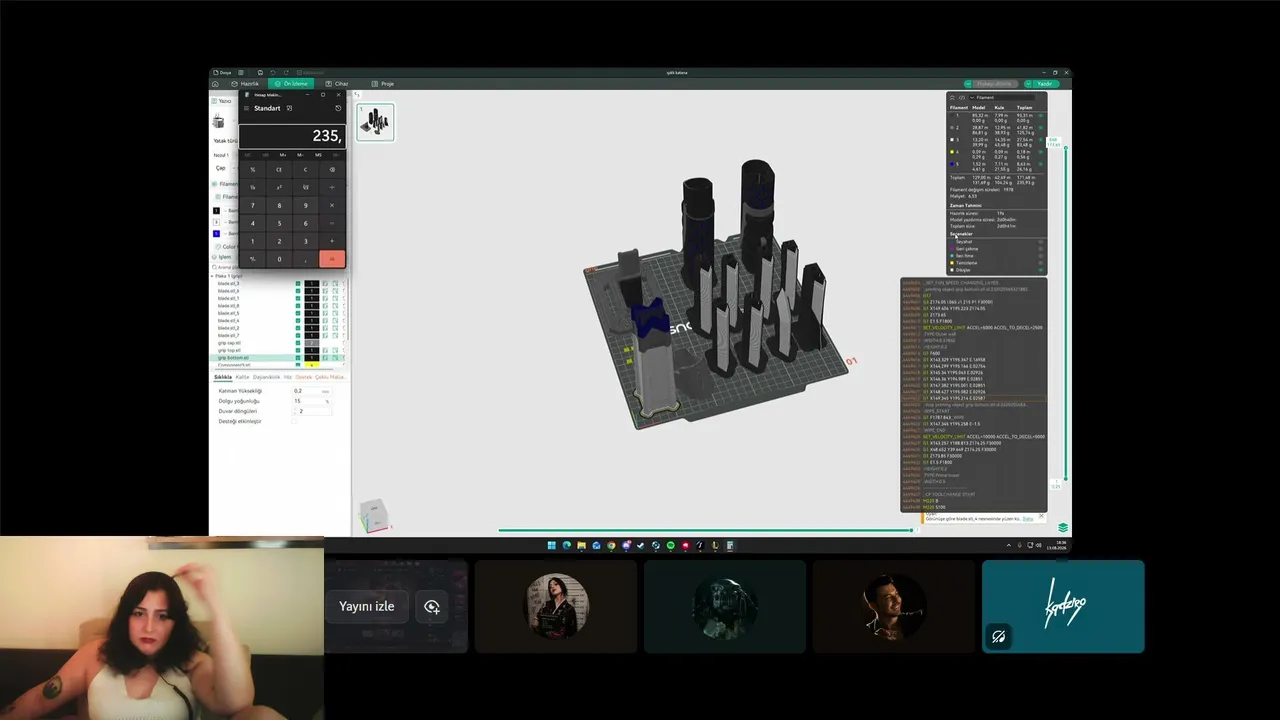Toggle calculator keep-on-top icon

point(289,108)
